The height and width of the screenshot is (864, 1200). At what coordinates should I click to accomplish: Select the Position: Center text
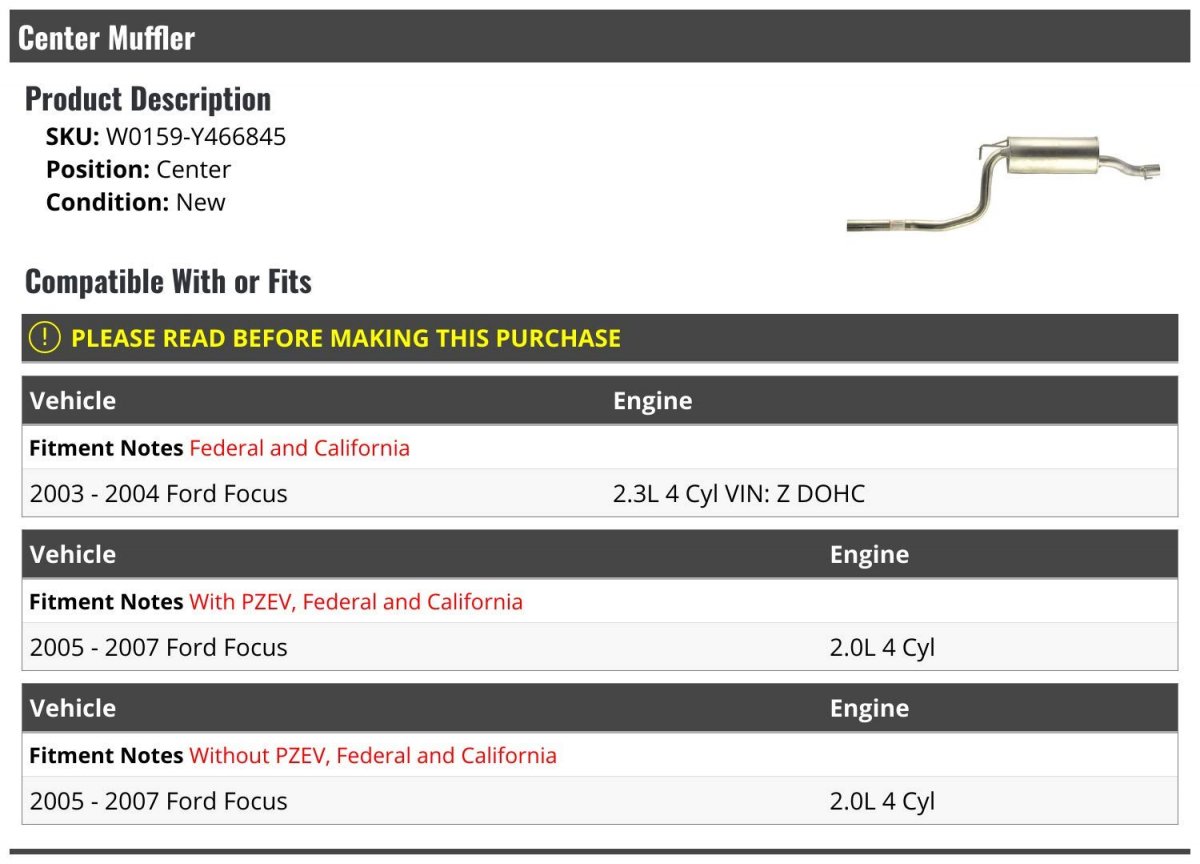click(138, 169)
